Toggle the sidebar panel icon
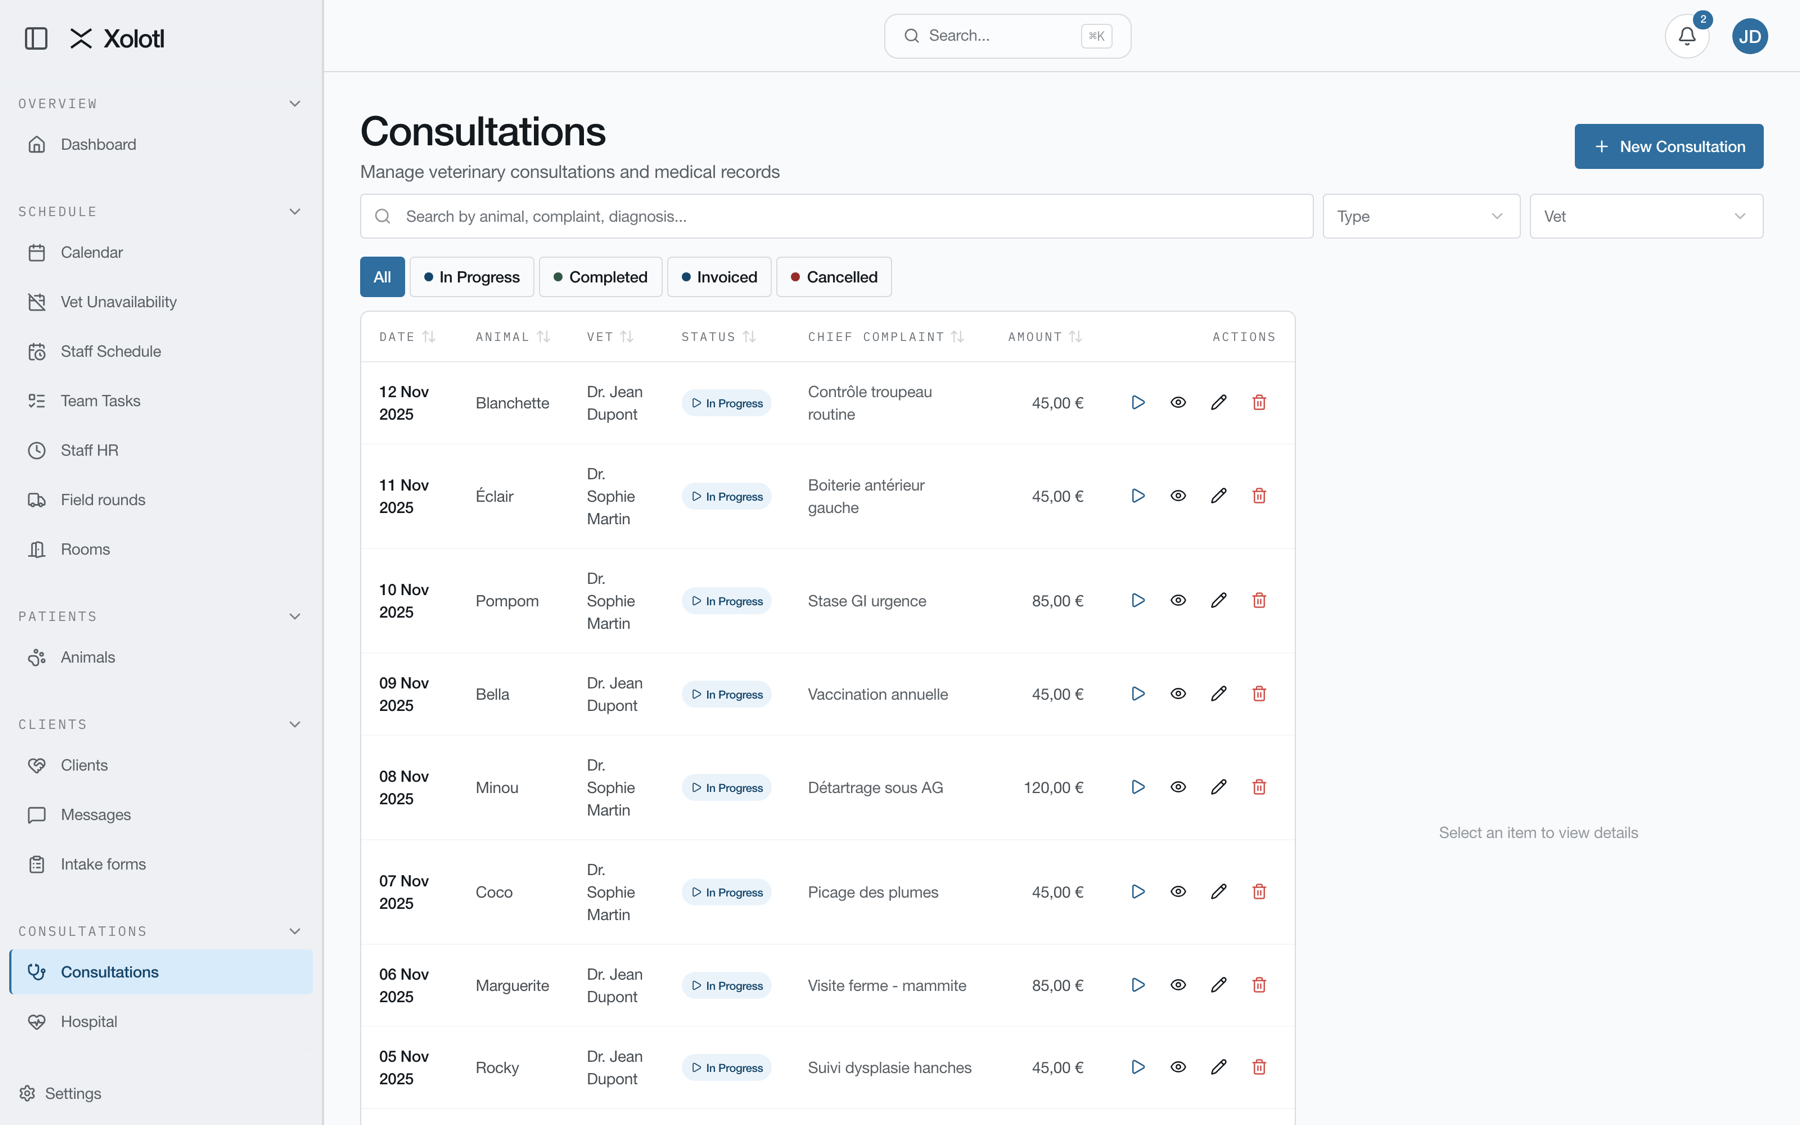The width and height of the screenshot is (1800, 1125). click(36, 38)
